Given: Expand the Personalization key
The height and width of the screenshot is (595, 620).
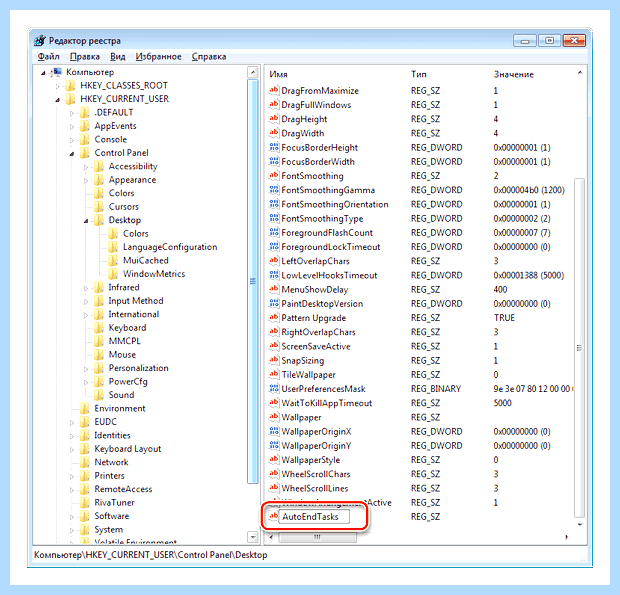Looking at the screenshot, I should pyautogui.click(x=86, y=369).
